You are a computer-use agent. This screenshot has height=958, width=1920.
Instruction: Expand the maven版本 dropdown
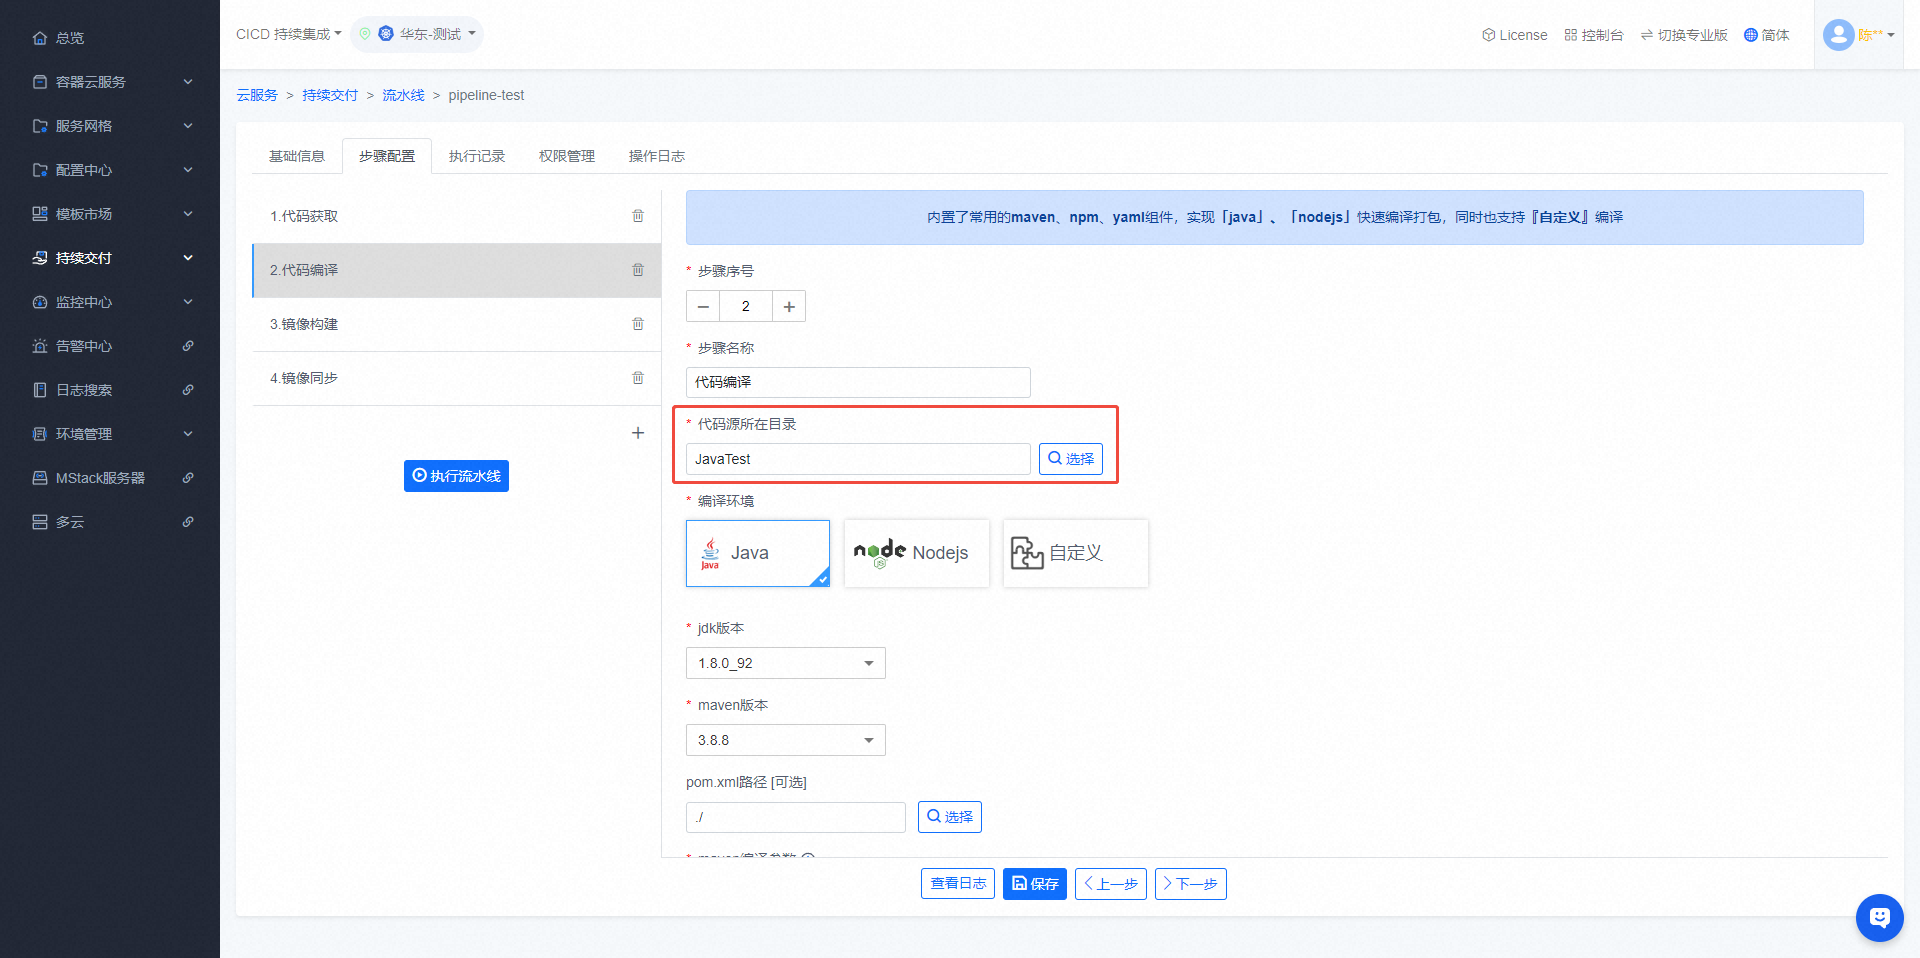[785, 740]
